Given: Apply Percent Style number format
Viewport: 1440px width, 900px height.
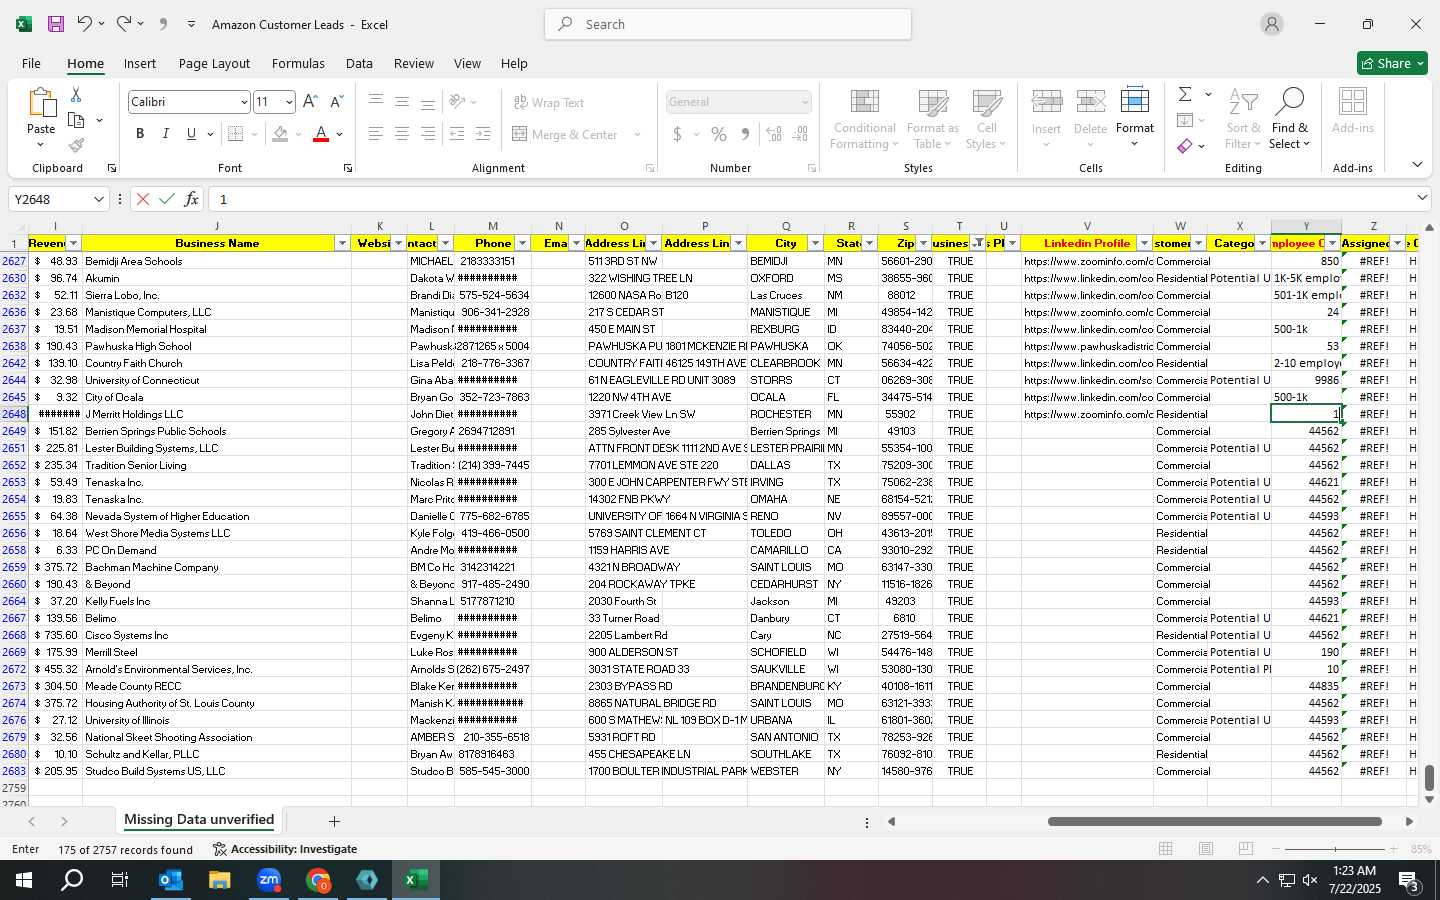Looking at the screenshot, I should pyautogui.click(x=719, y=134).
